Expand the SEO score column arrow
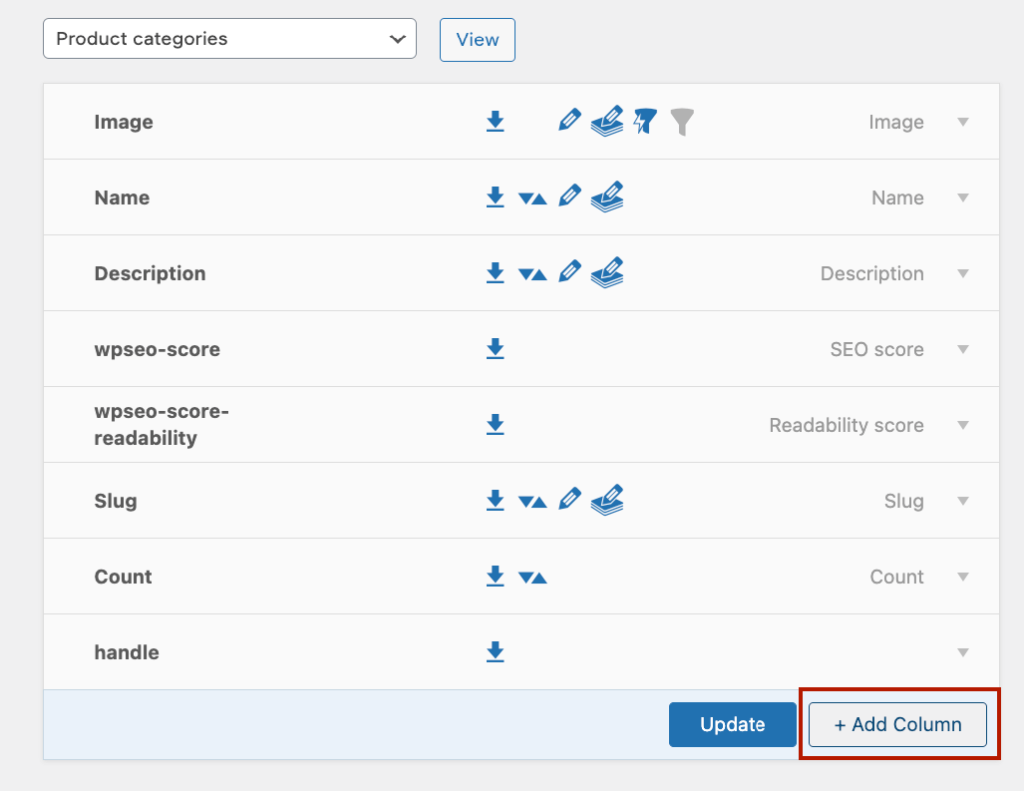Screen dimensions: 1024x791 963,349
